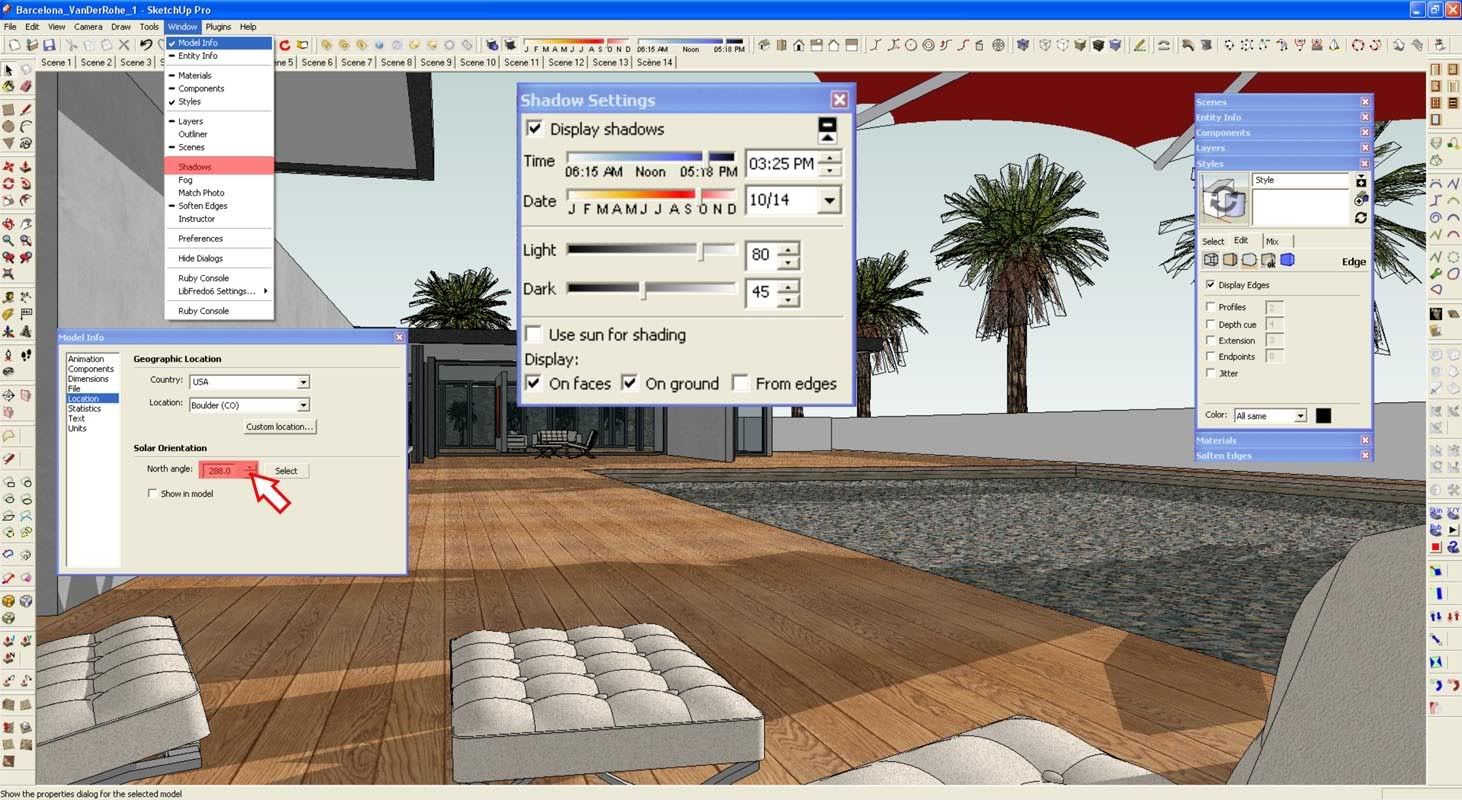Click the Wireframe style cube icon

[x=1044, y=45]
